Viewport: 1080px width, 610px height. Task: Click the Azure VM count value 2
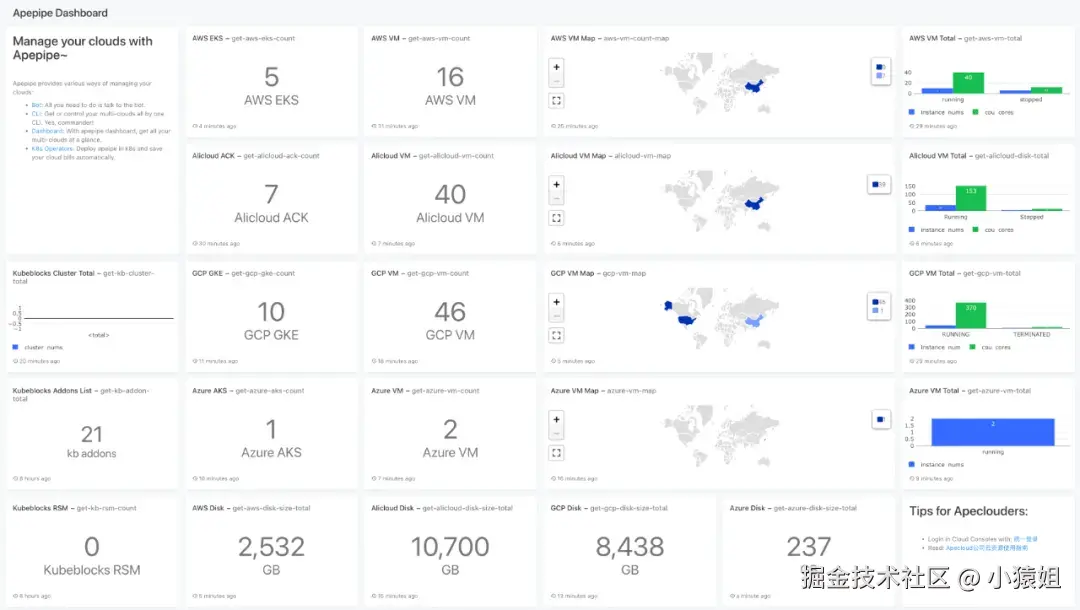coord(450,430)
